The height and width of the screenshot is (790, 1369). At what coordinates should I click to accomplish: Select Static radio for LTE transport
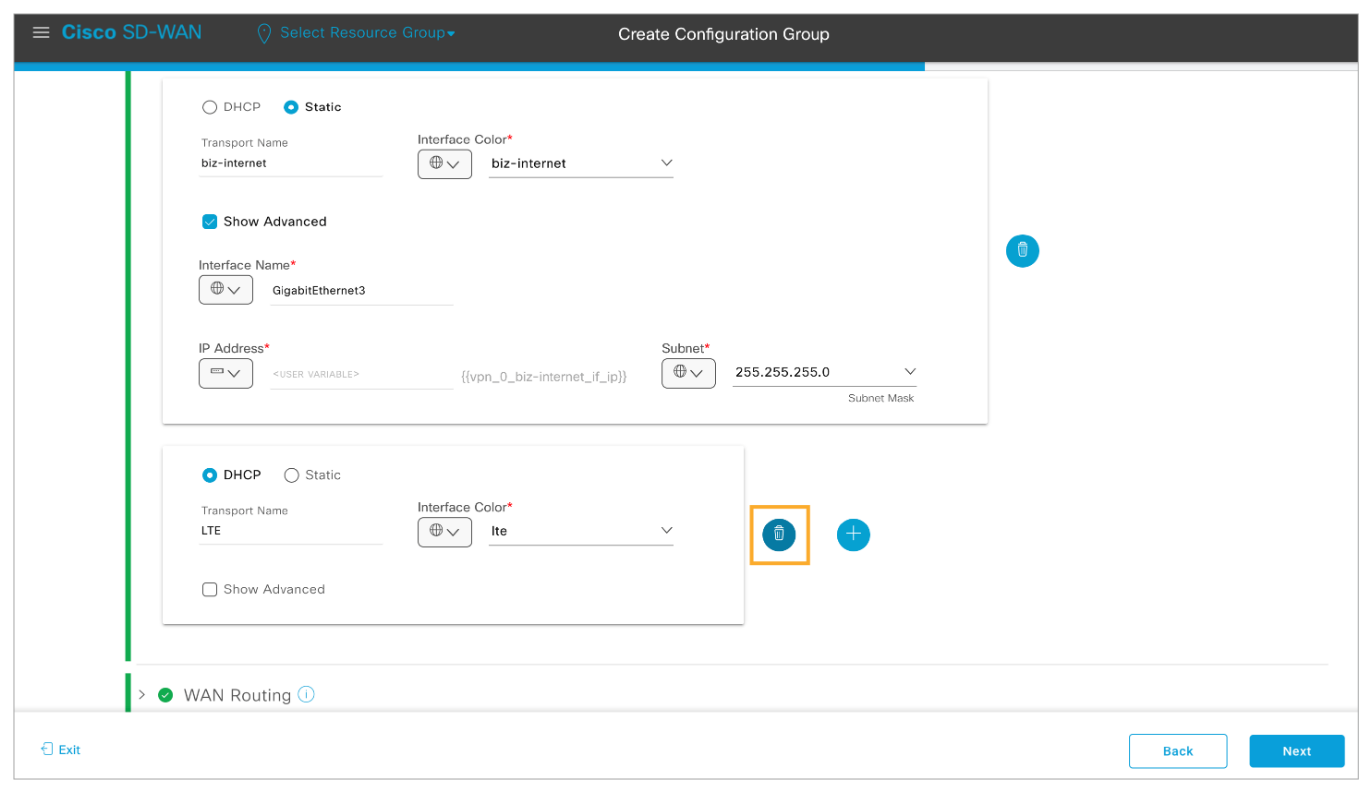pos(292,475)
